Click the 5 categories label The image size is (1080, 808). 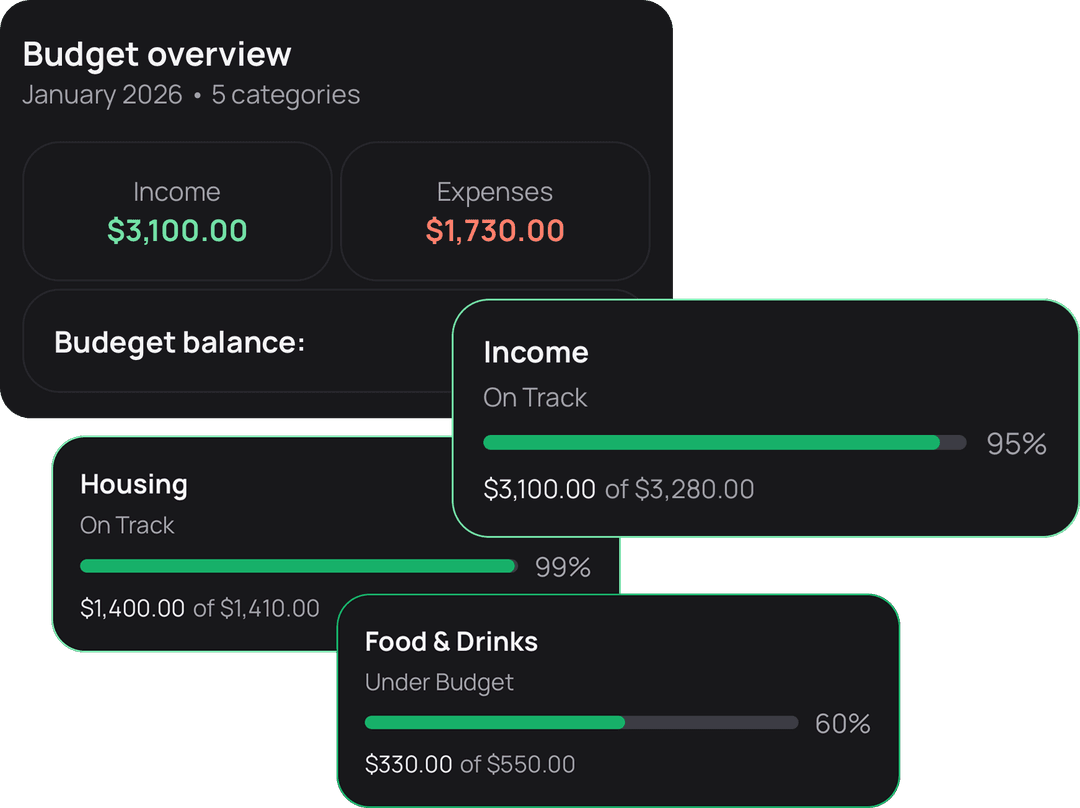pyautogui.click(x=285, y=95)
